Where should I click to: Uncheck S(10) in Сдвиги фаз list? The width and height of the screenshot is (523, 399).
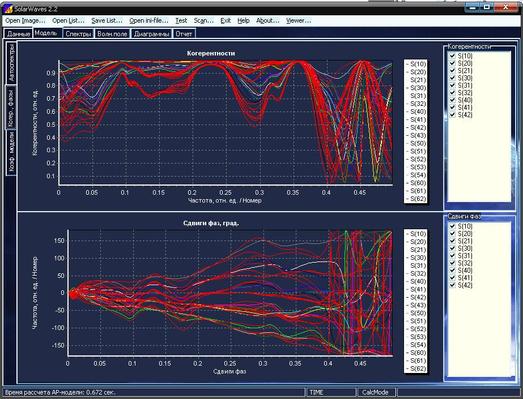[453, 226]
